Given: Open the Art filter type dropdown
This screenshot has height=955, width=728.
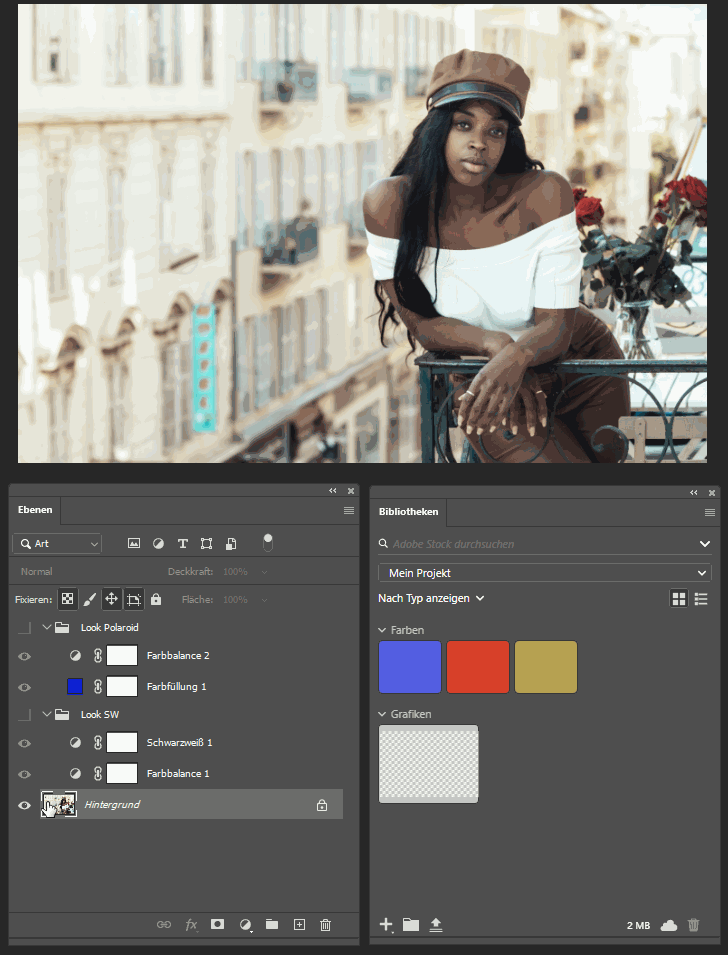Looking at the screenshot, I should tap(57, 544).
